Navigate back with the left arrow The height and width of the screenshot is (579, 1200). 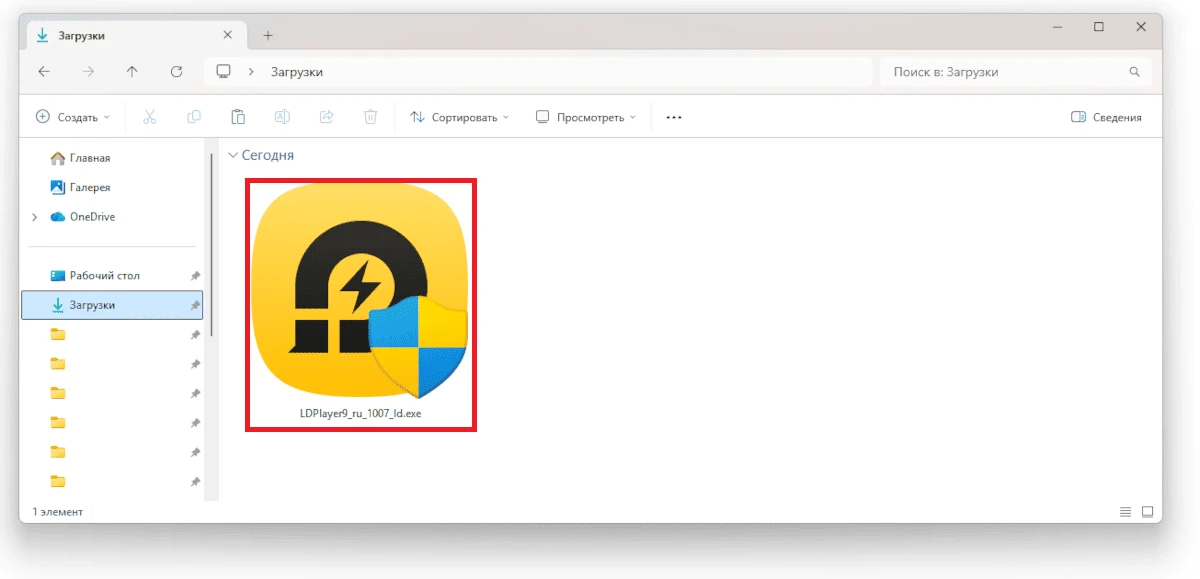tap(43, 72)
